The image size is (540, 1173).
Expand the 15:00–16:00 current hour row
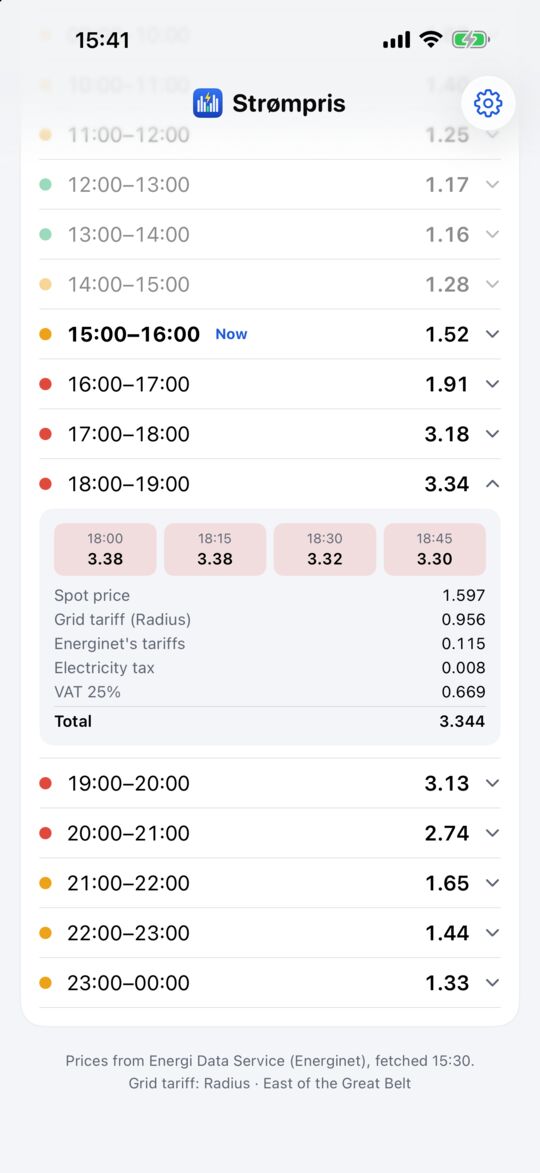tap(270, 334)
